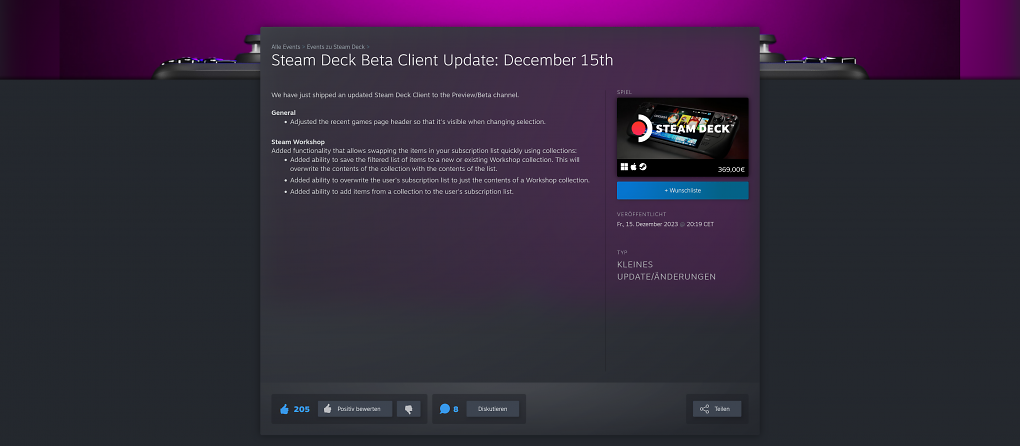Screen dimensions: 1020x446
Task: Open discussions via 'Diskutieren' button
Action: click(x=492, y=409)
